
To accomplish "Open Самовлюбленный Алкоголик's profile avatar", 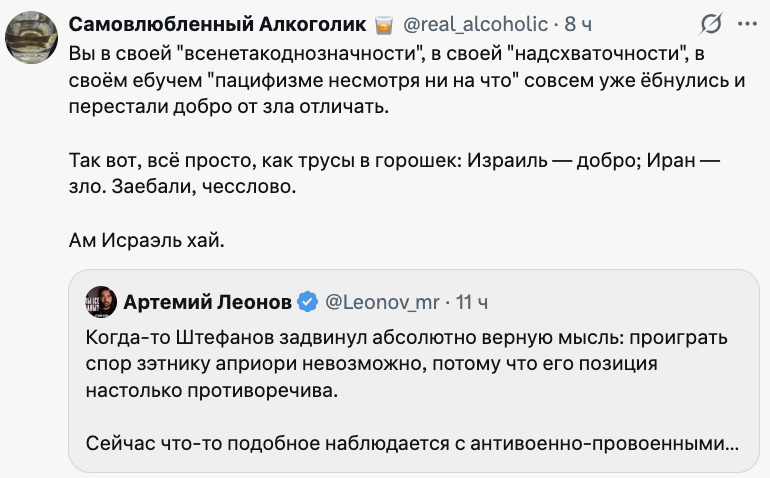I will 32,38.
